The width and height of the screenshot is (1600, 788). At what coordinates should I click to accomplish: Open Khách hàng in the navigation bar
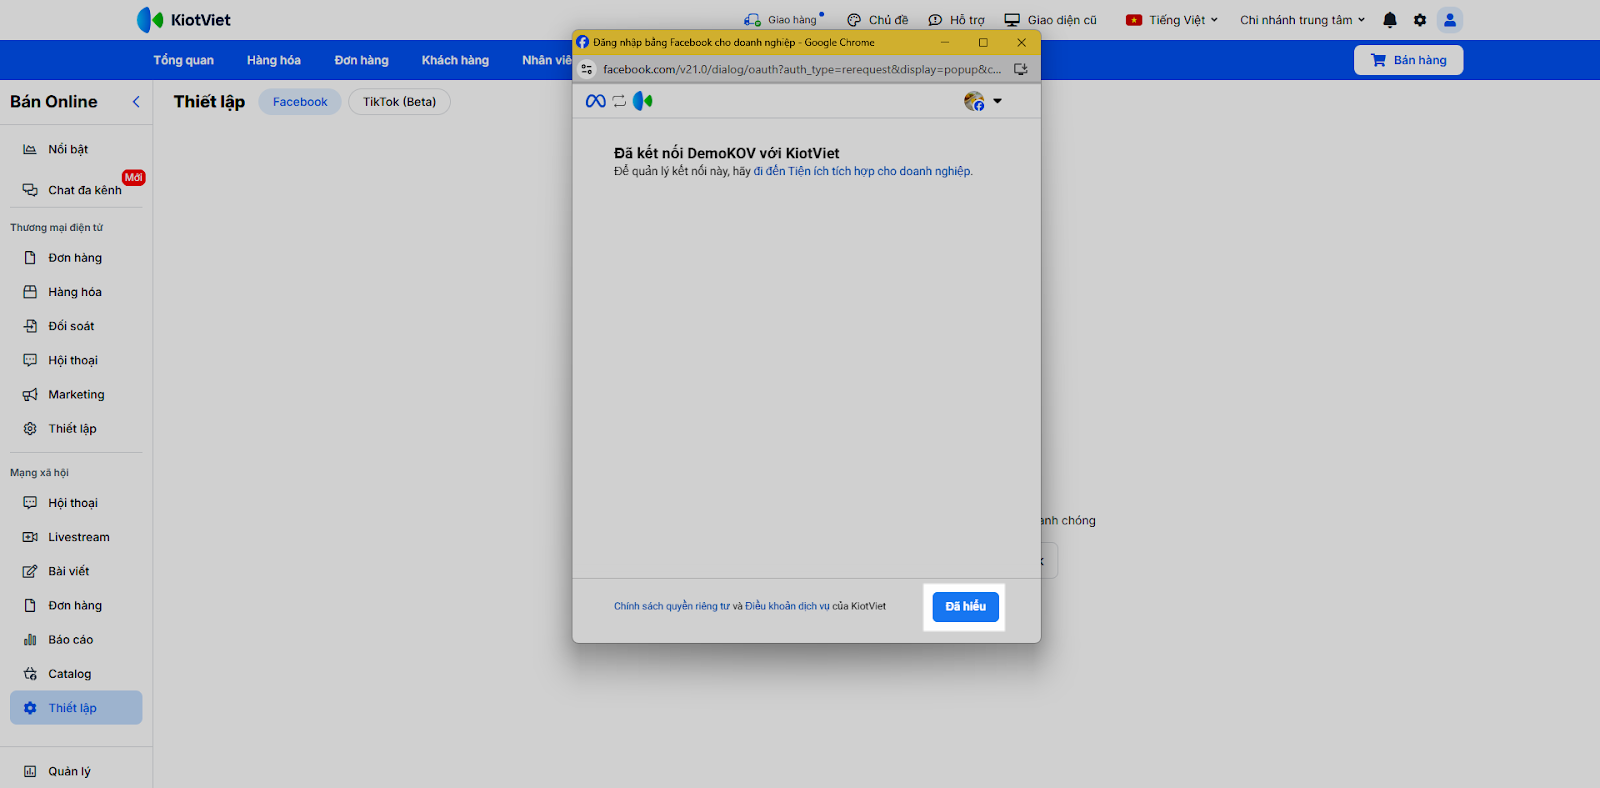pyautogui.click(x=455, y=60)
